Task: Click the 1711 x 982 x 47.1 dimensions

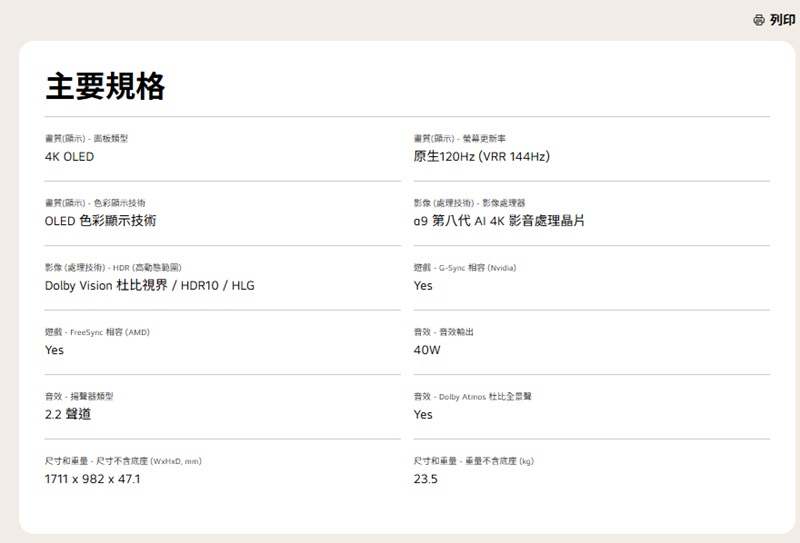Action: coord(93,479)
